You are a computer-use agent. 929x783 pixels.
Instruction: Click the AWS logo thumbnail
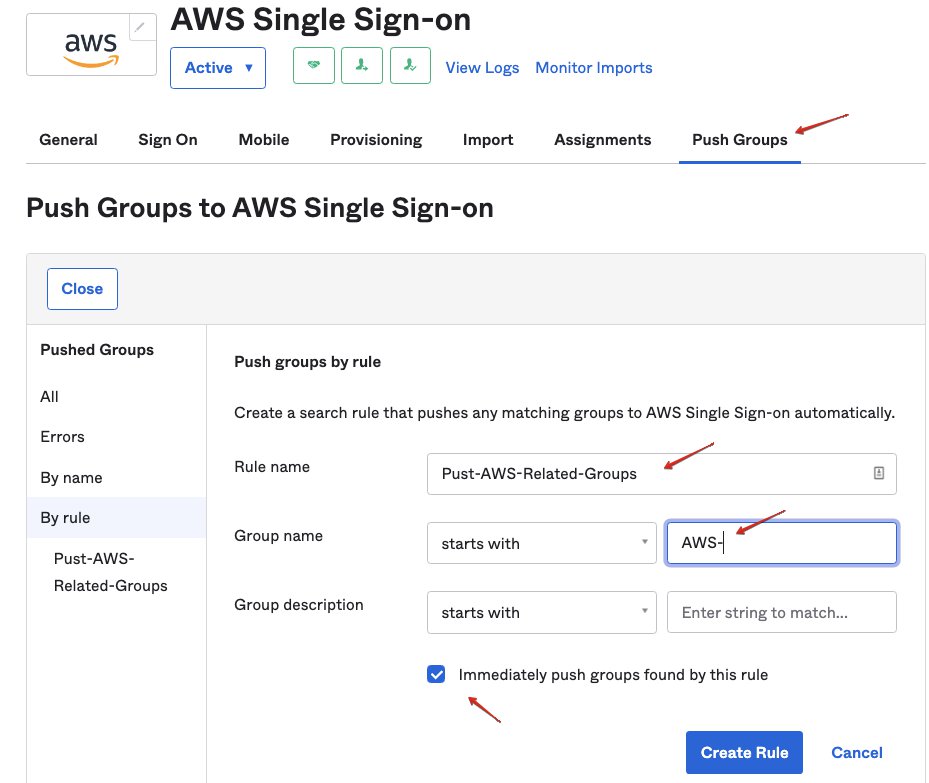(91, 45)
